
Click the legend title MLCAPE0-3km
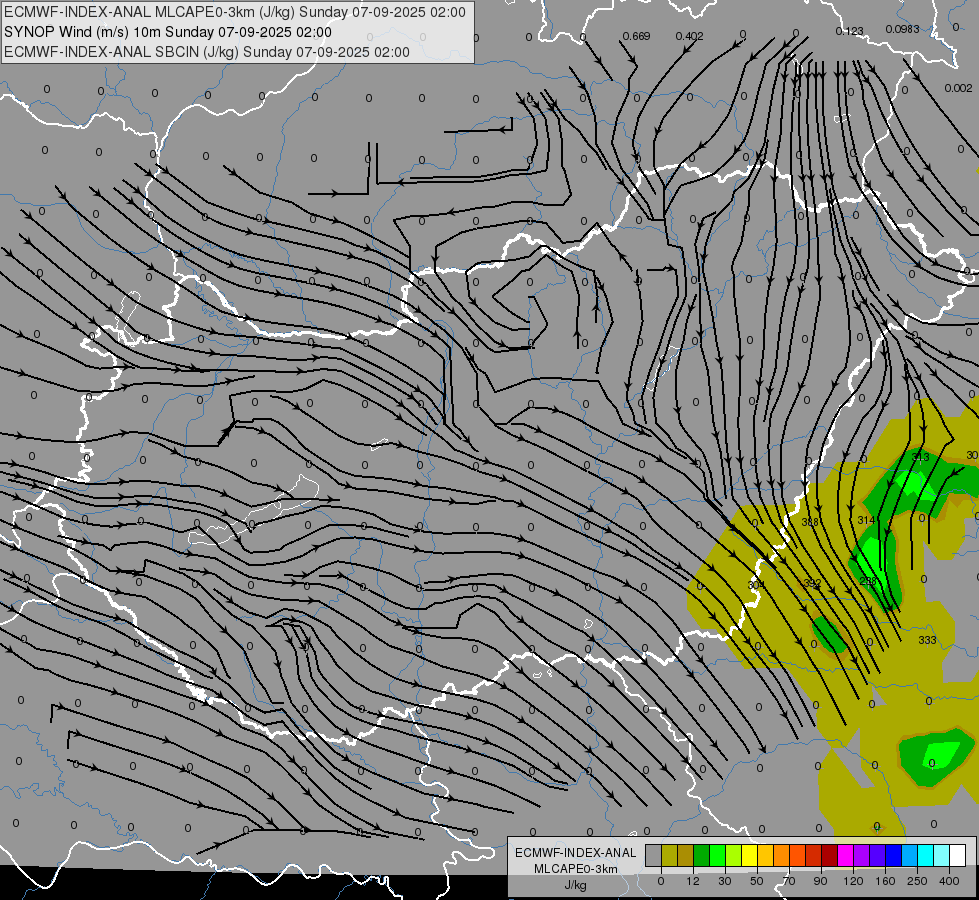(x=576, y=869)
